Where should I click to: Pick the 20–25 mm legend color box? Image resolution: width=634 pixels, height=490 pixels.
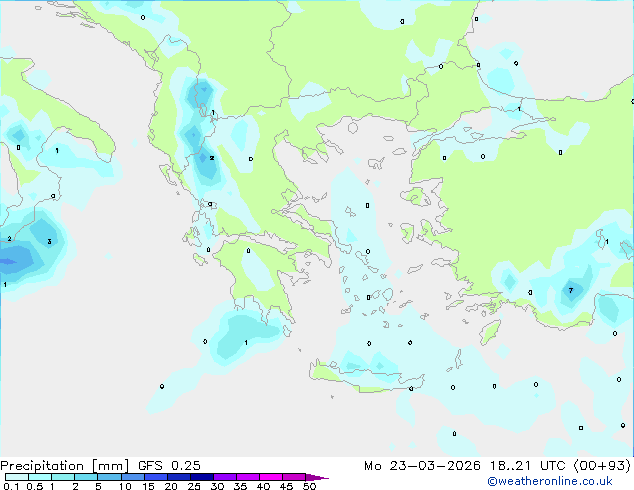[179, 477]
